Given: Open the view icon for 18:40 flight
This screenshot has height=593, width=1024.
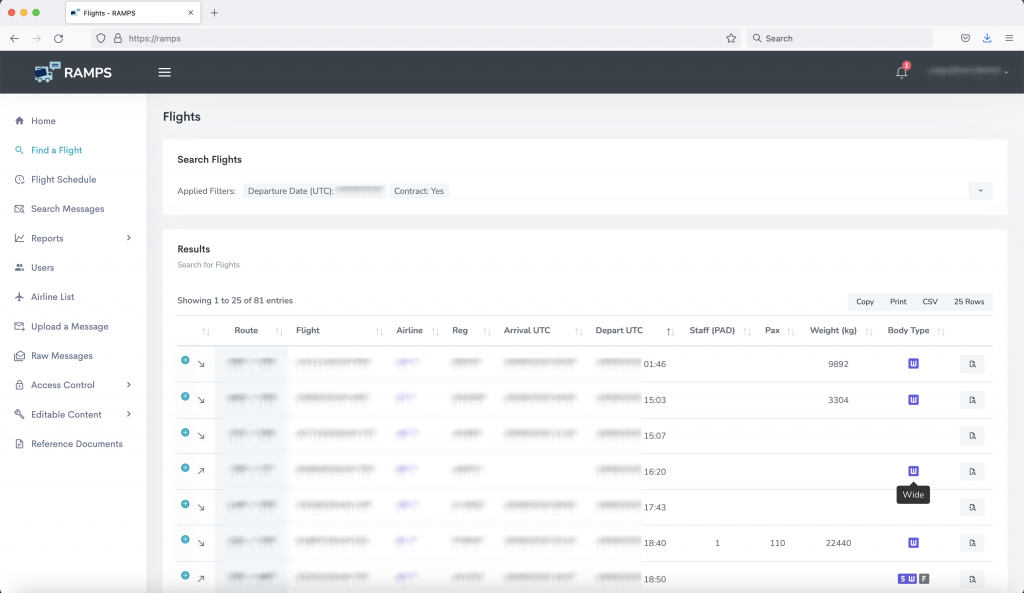Looking at the screenshot, I should (971, 543).
